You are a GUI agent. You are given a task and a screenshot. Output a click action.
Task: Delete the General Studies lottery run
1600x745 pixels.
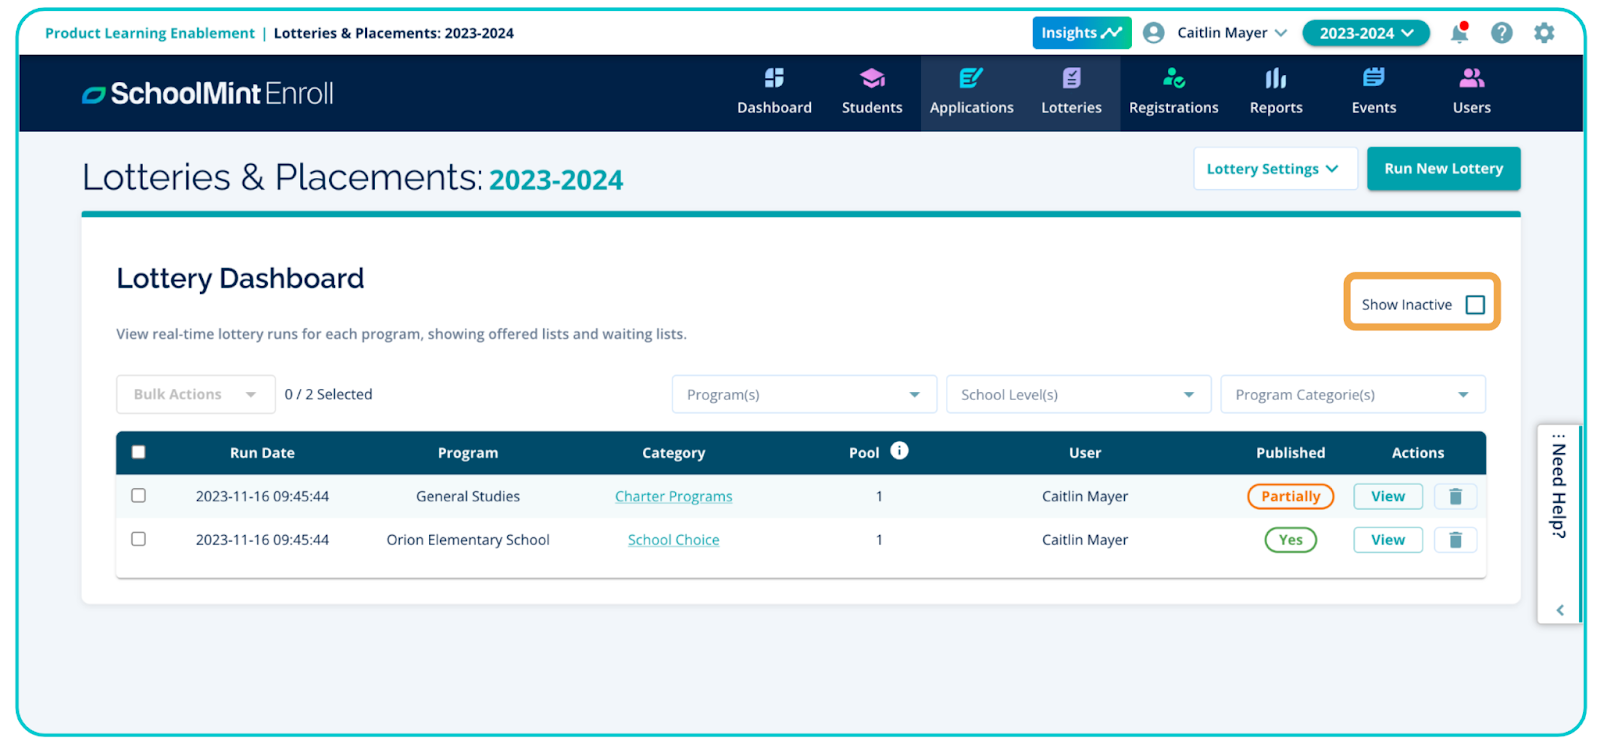(x=1455, y=497)
